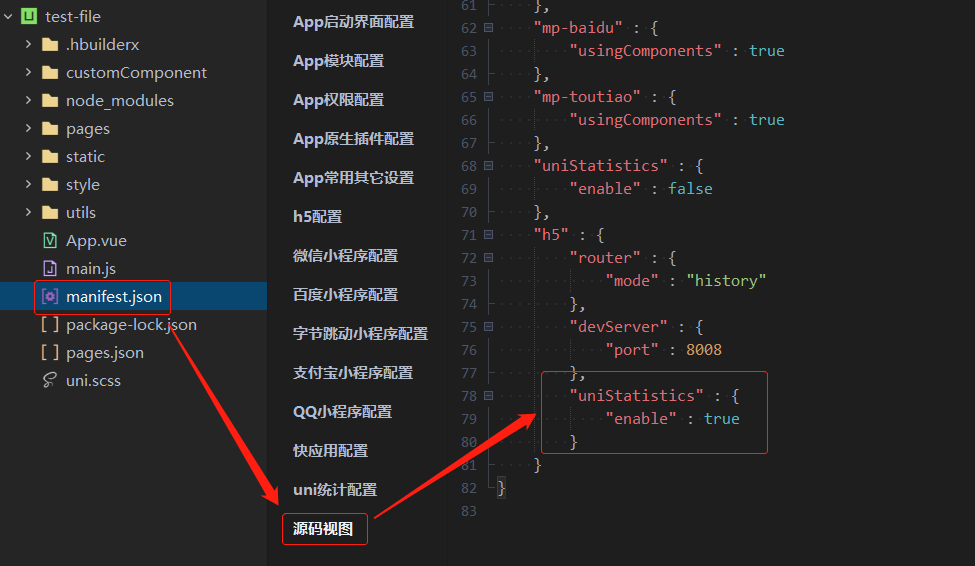975x566 pixels.
Task: Click the uni.scss Sass file icon
Action: pos(50,381)
